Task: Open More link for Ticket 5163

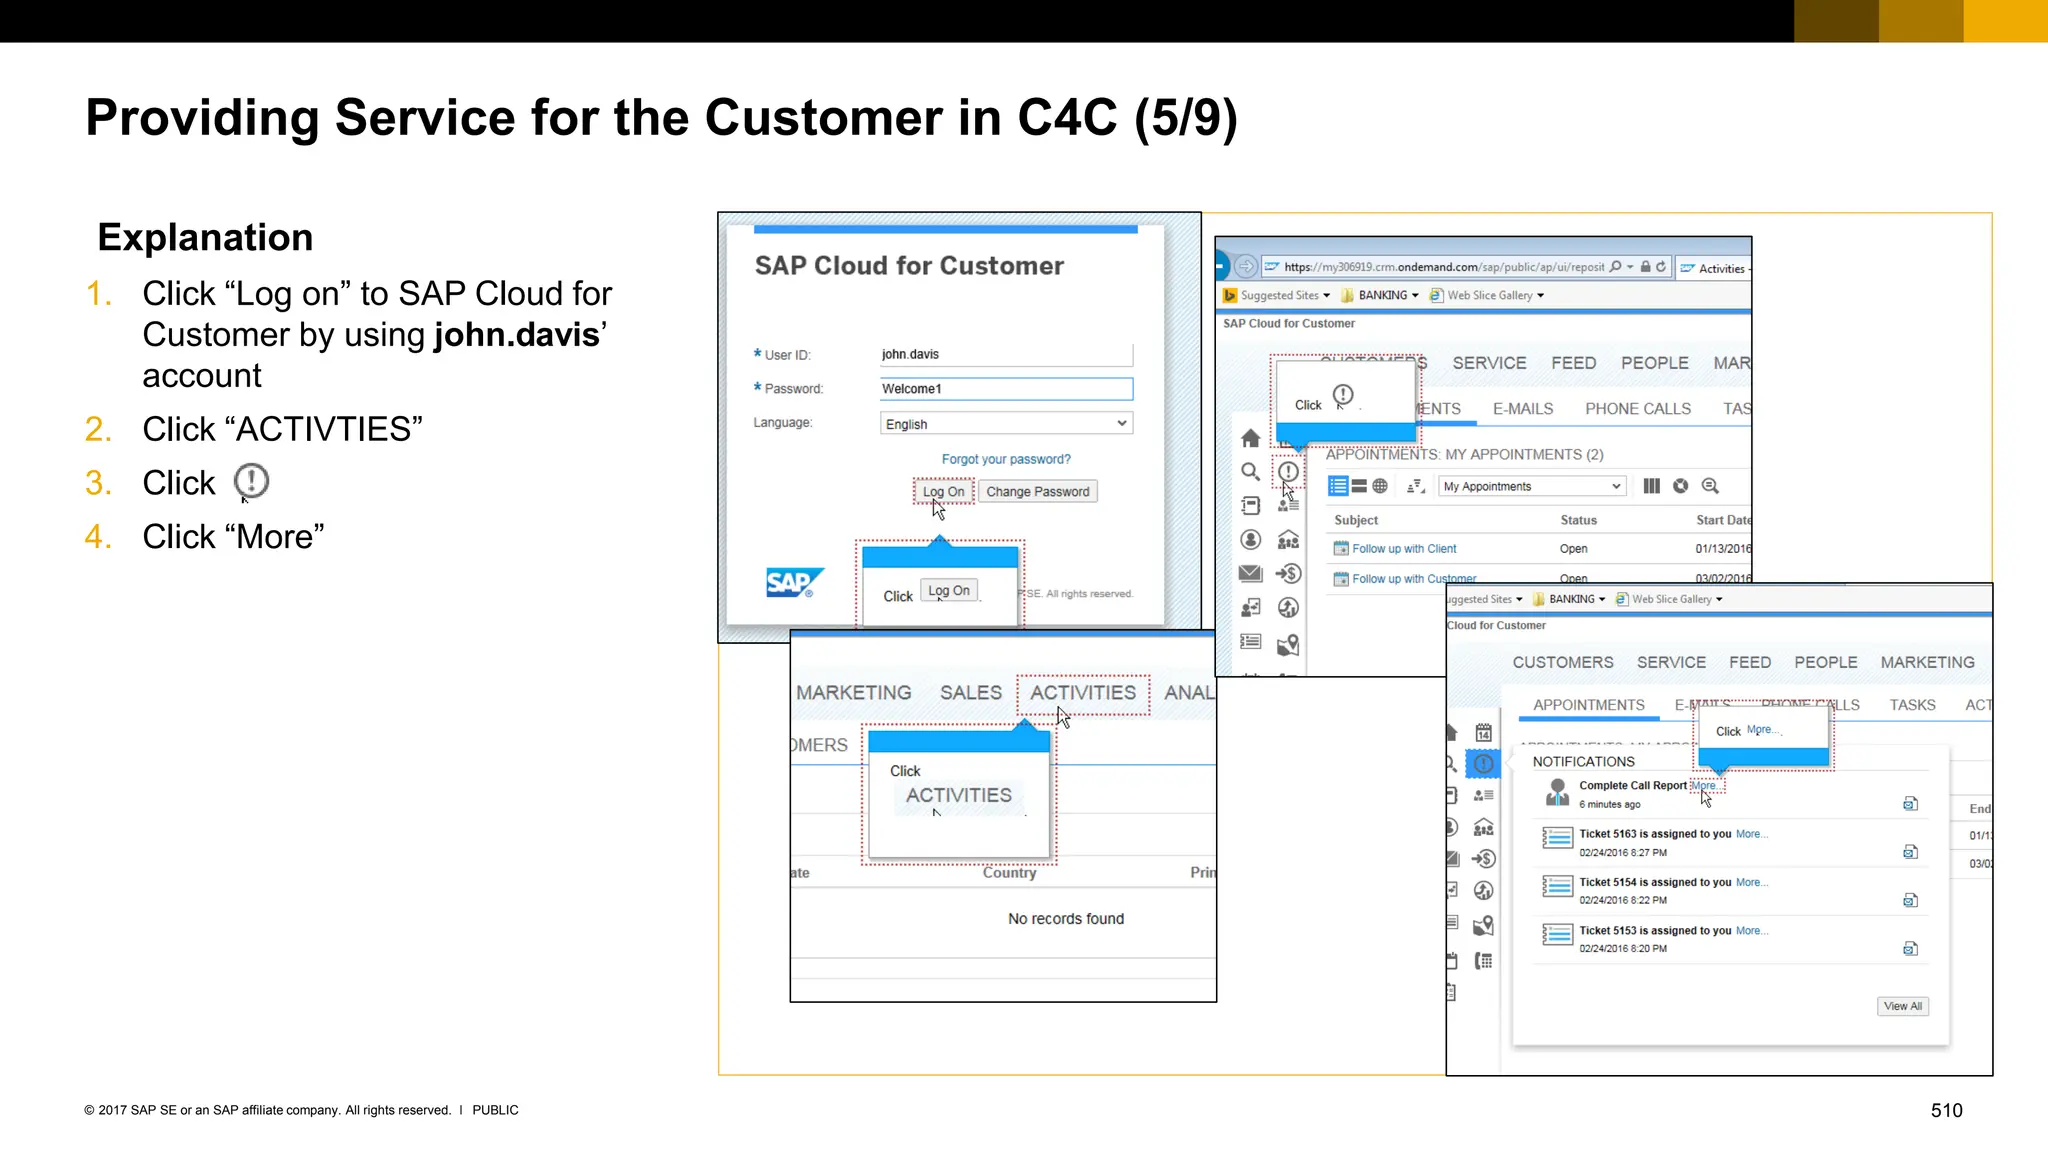Action: point(1751,834)
